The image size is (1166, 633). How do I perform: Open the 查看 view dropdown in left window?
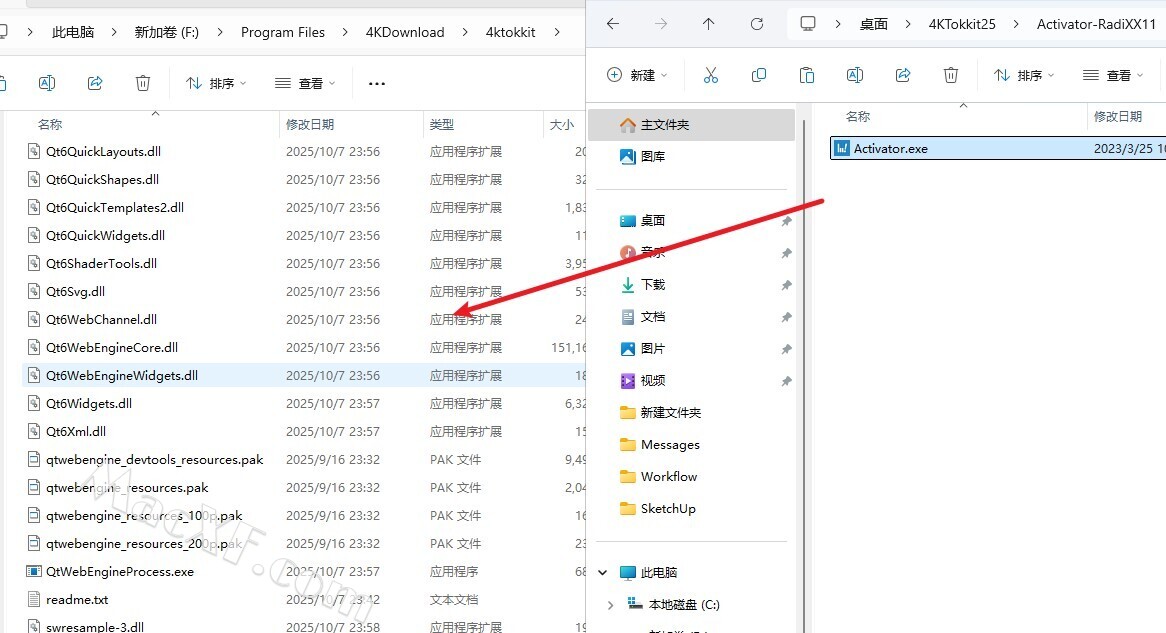click(x=305, y=83)
